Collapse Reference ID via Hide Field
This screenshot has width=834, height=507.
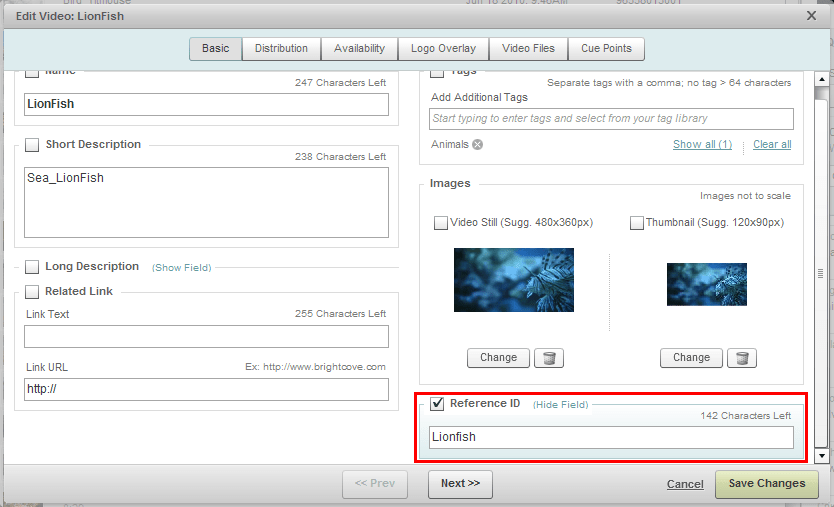tap(560, 405)
